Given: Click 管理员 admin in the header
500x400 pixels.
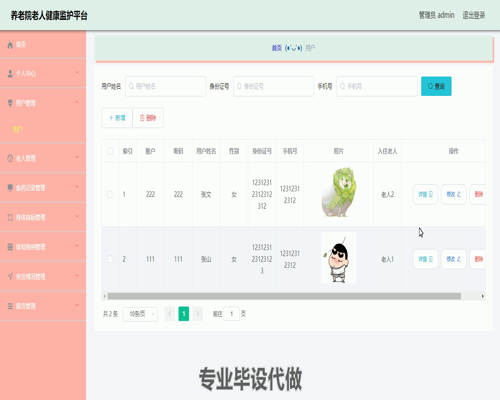Looking at the screenshot, I should [x=436, y=15].
